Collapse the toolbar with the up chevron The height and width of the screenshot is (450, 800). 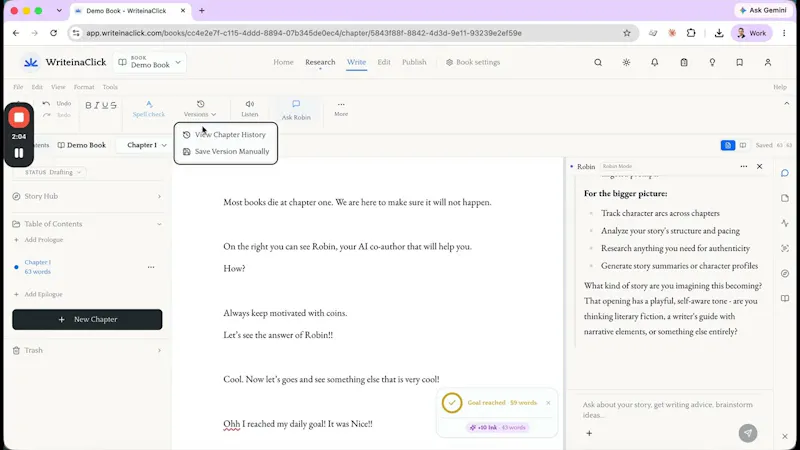tap(786, 104)
